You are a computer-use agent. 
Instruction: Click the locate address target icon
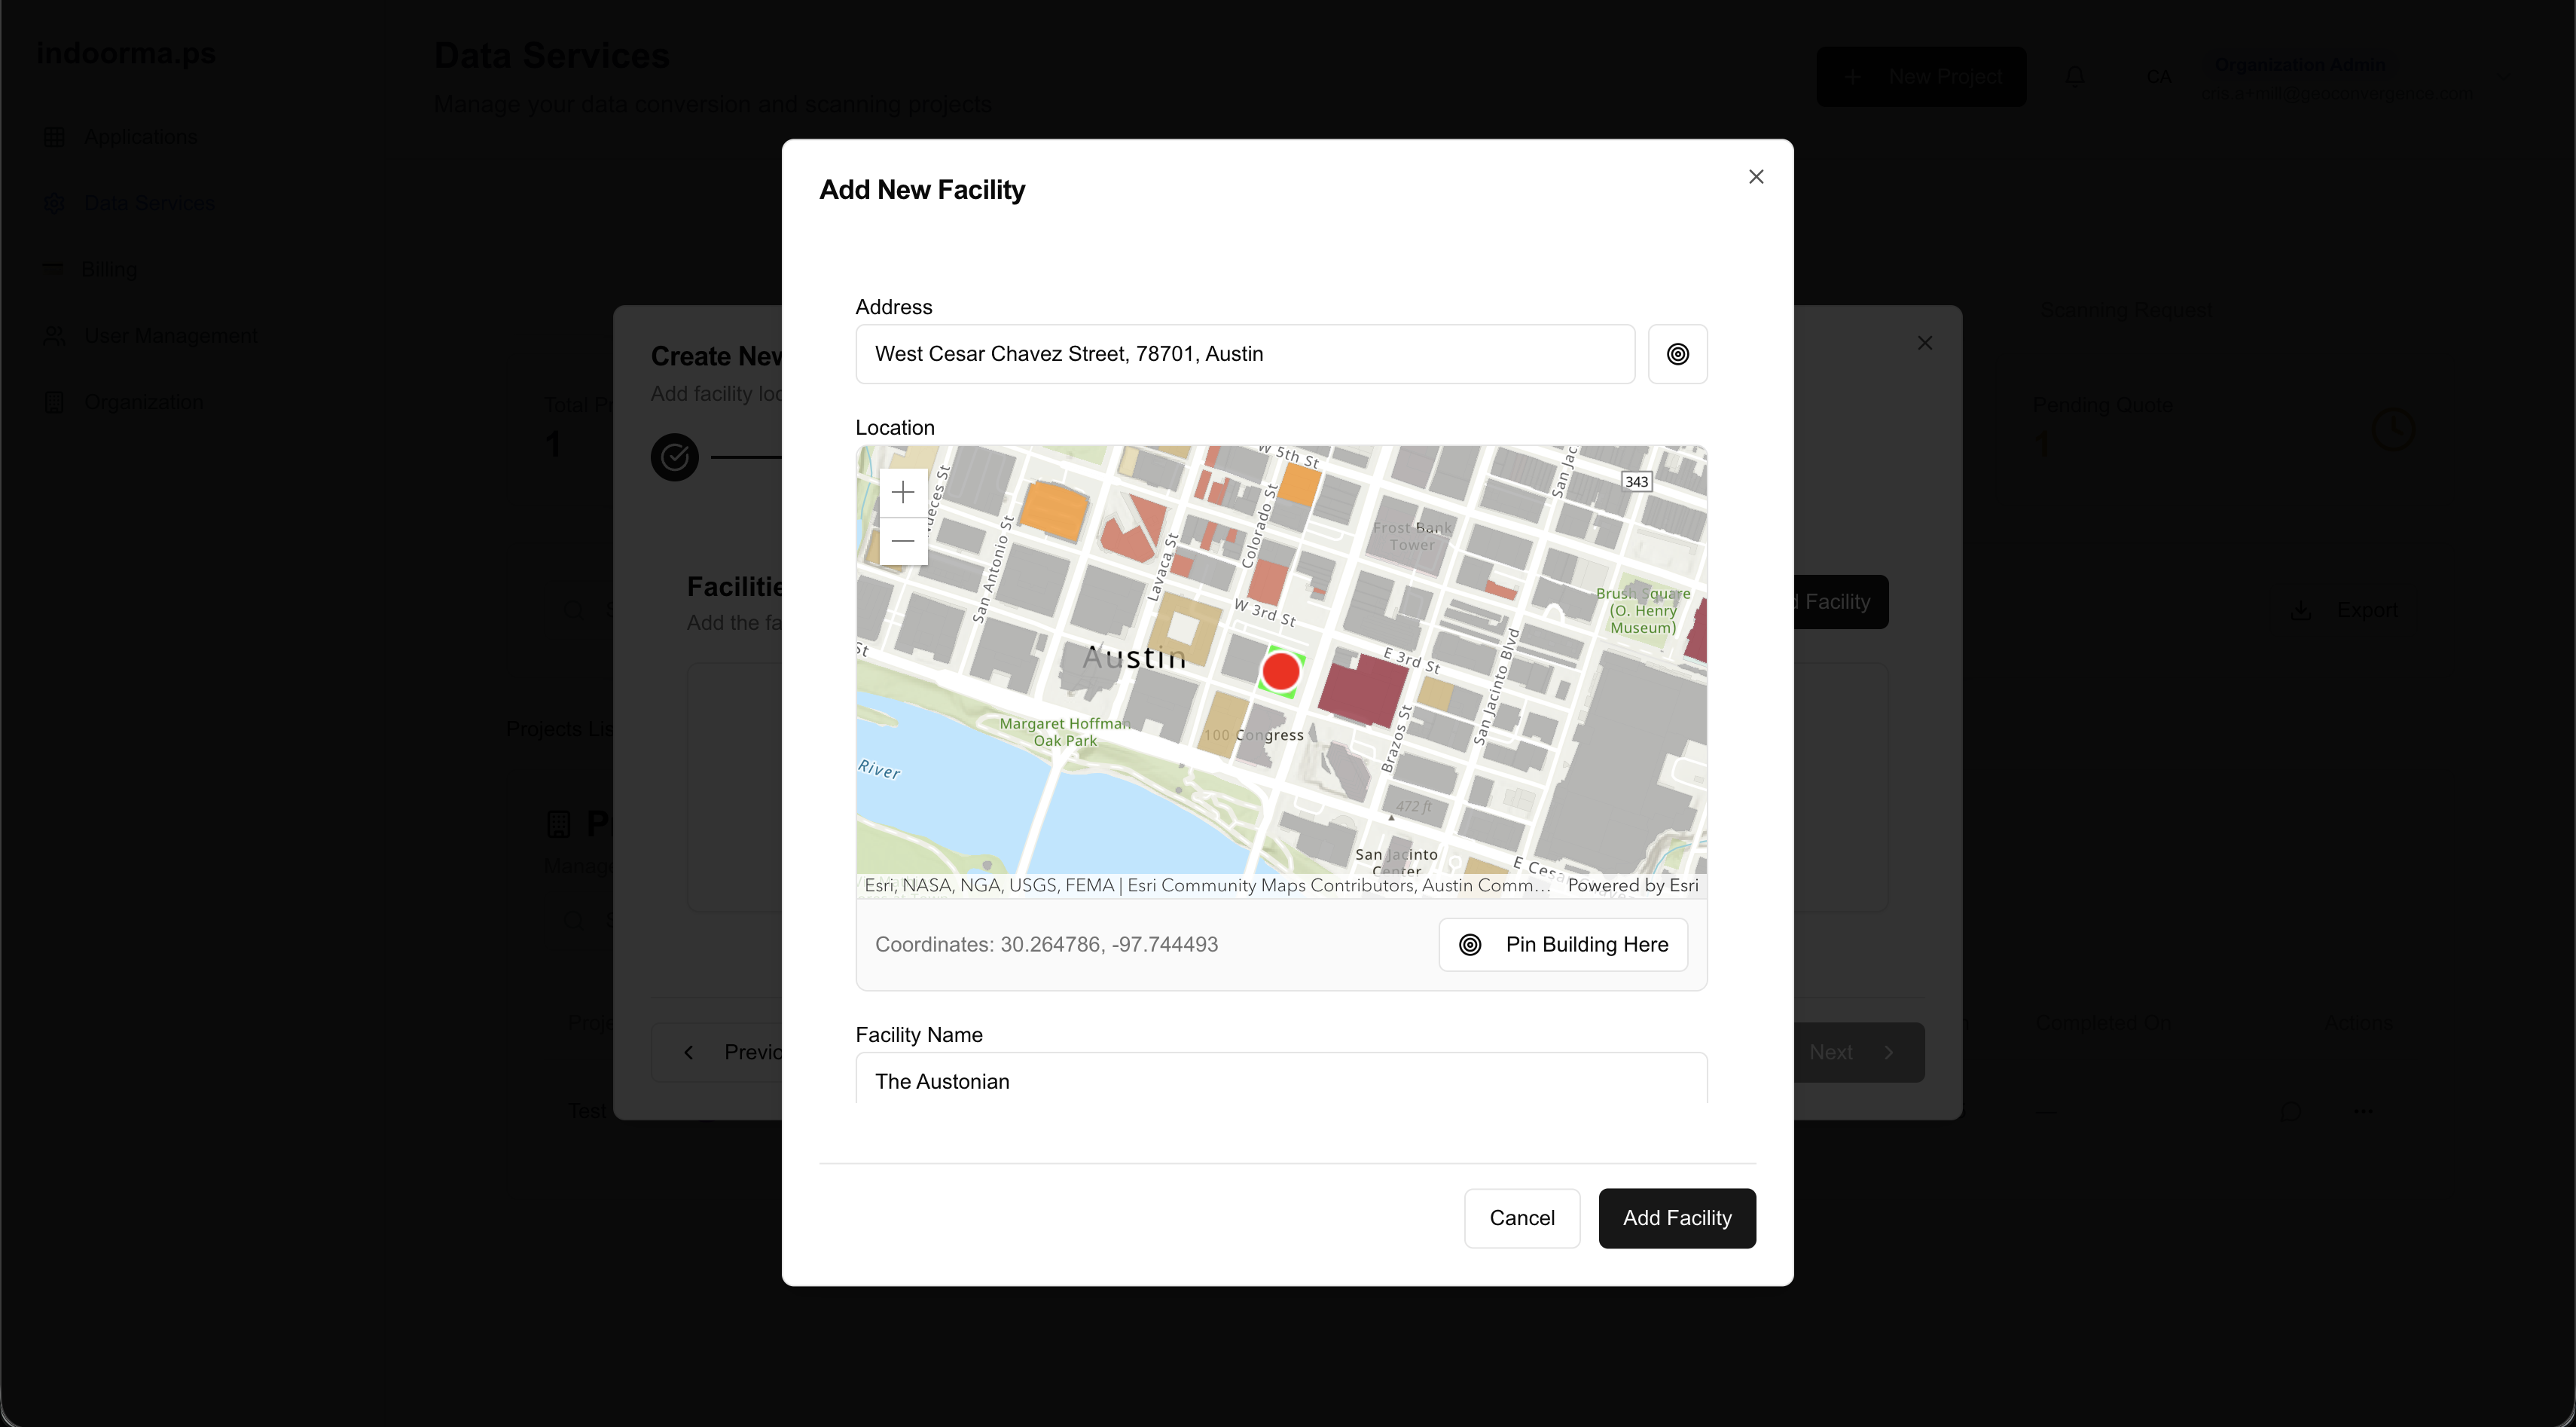1677,354
